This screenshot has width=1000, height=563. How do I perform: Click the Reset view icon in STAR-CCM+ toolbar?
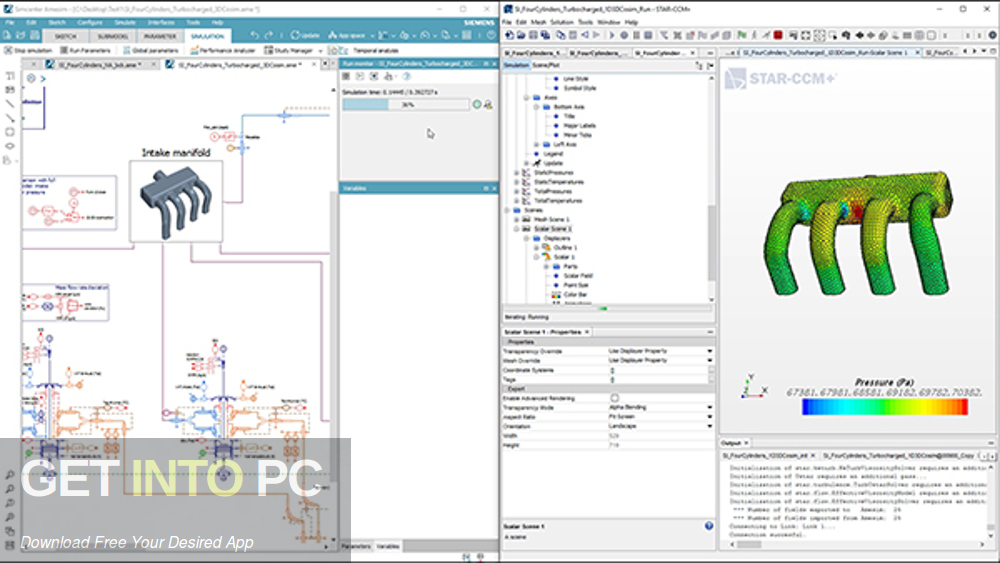click(x=805, y=36)
